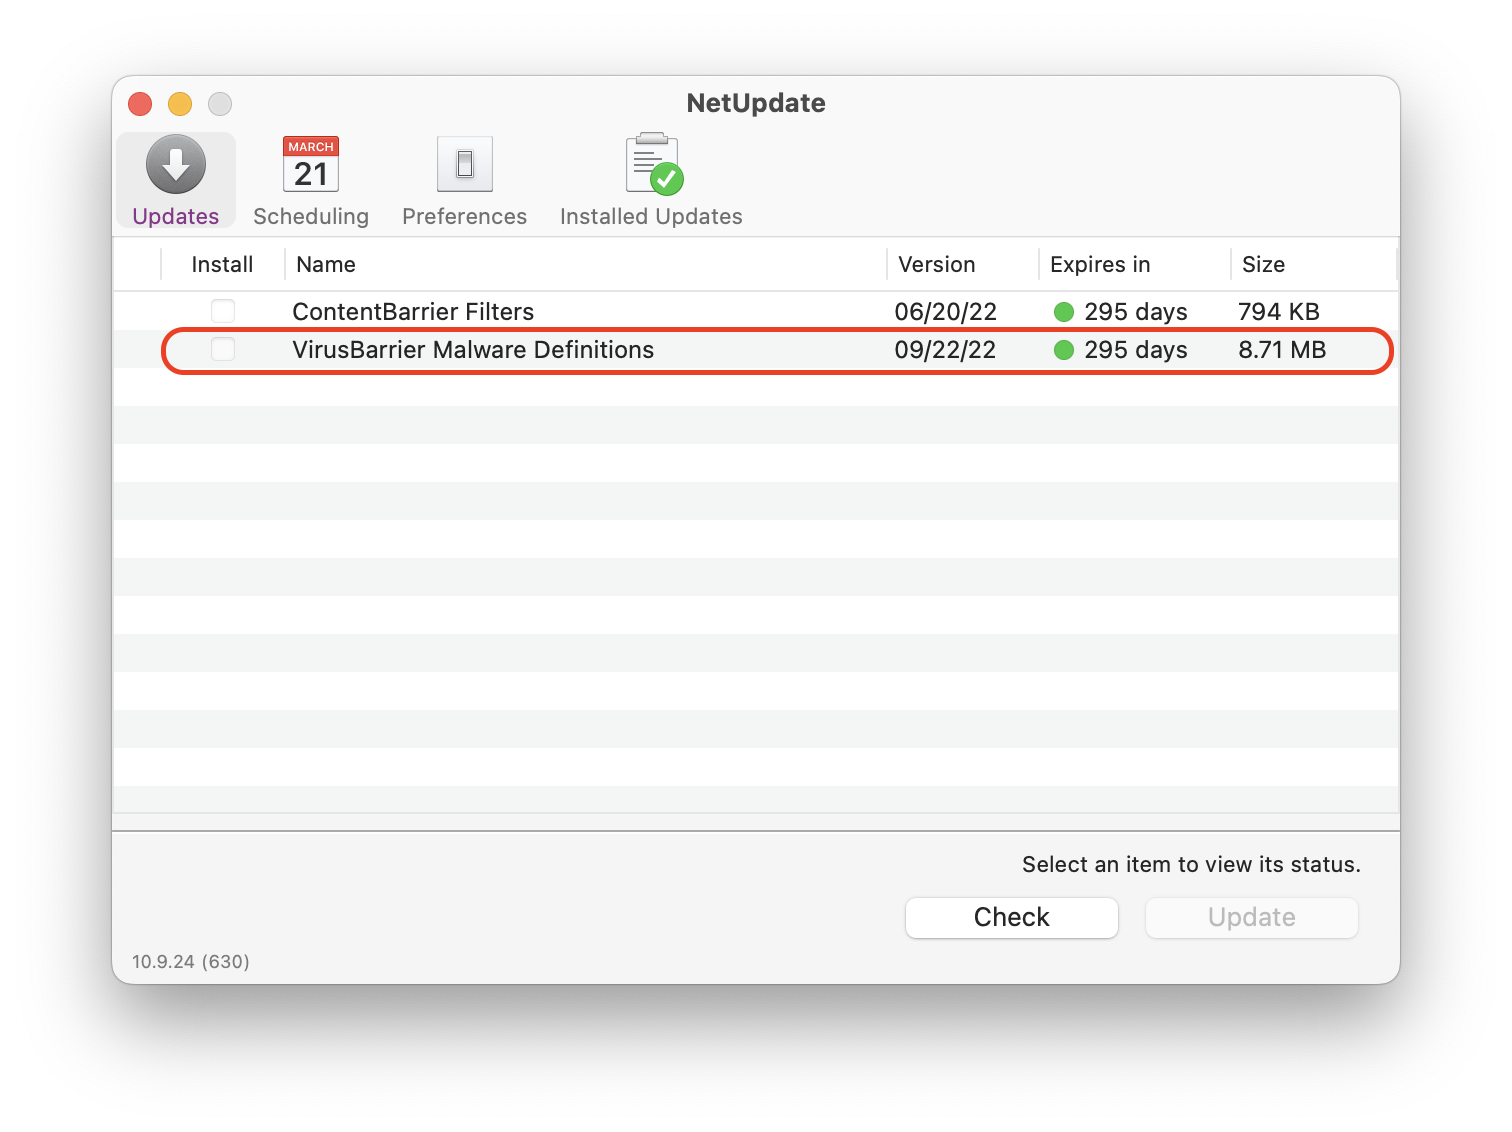Open the Scheduling calendar icon

pos(311,164)
